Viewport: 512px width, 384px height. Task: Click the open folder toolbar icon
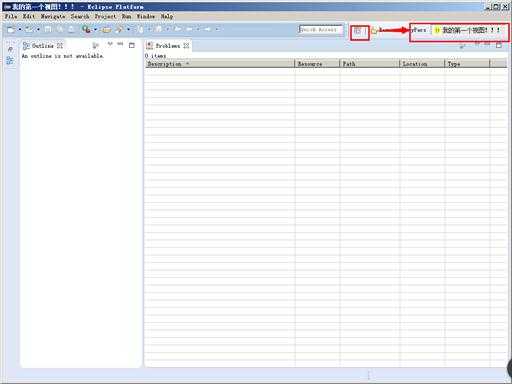(x=106, y=30)
